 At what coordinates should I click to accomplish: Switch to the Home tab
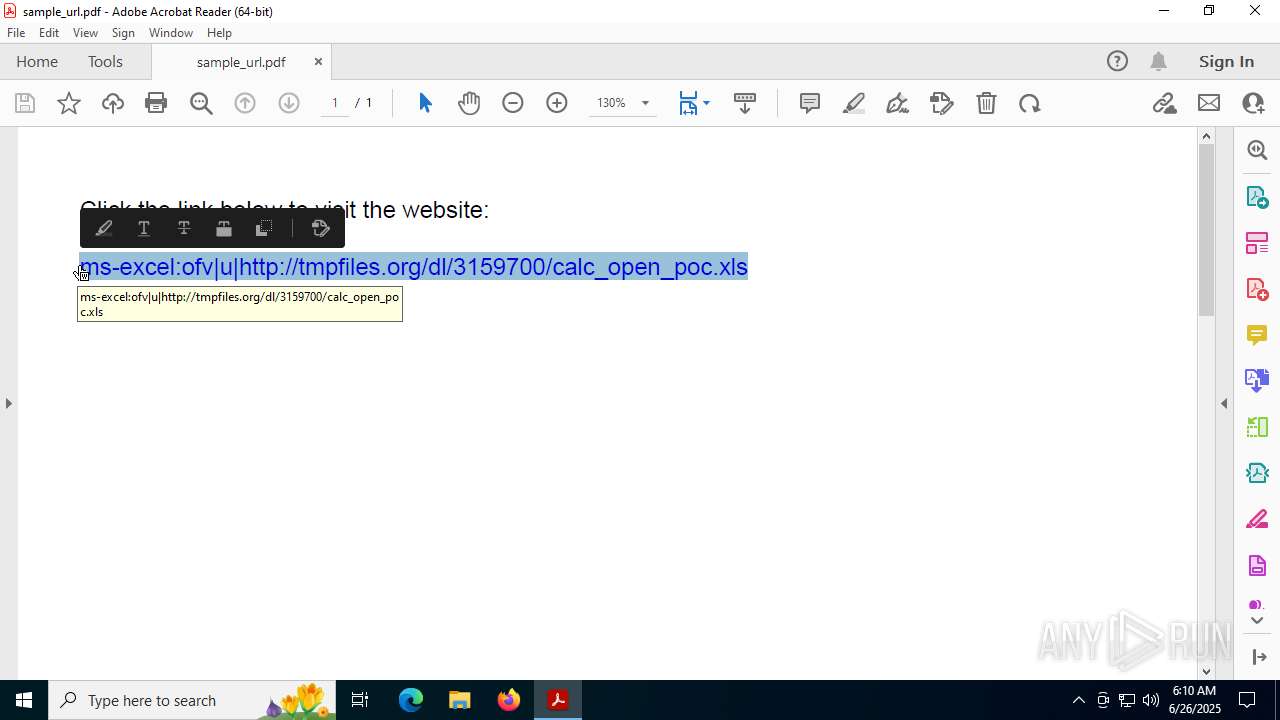tap(37, 61)
